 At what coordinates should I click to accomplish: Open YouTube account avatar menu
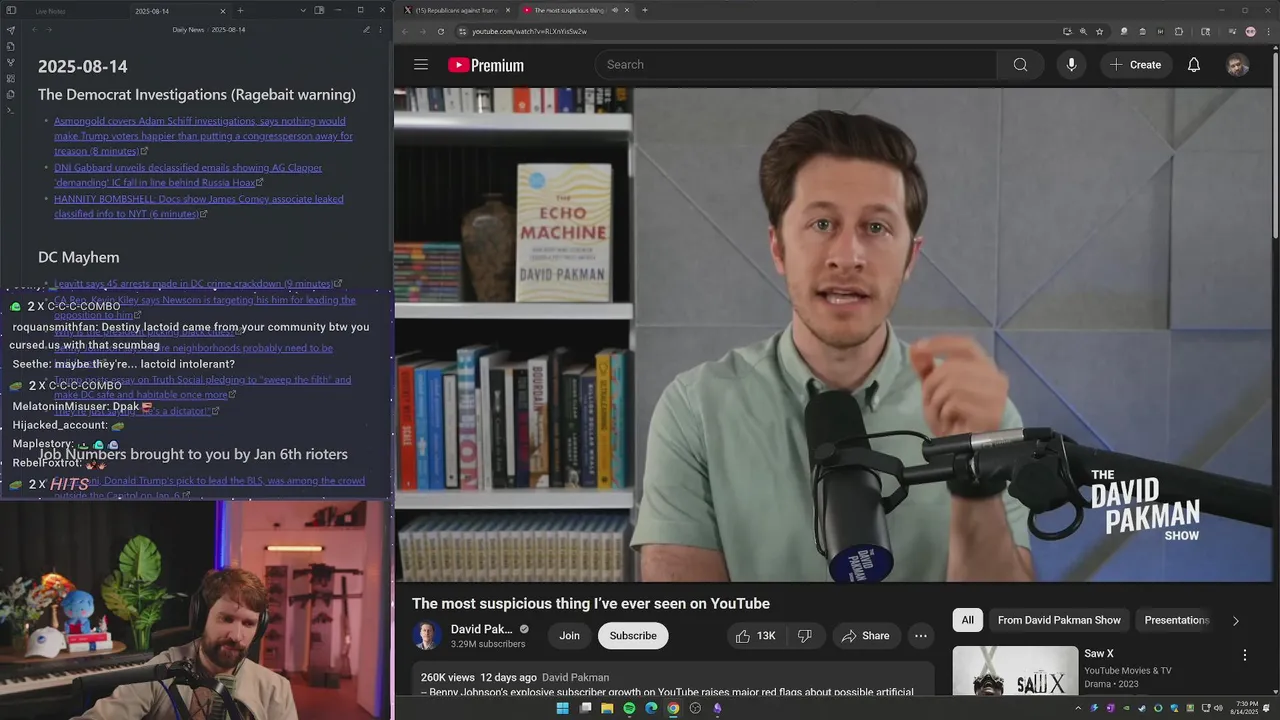(1237, 65)
